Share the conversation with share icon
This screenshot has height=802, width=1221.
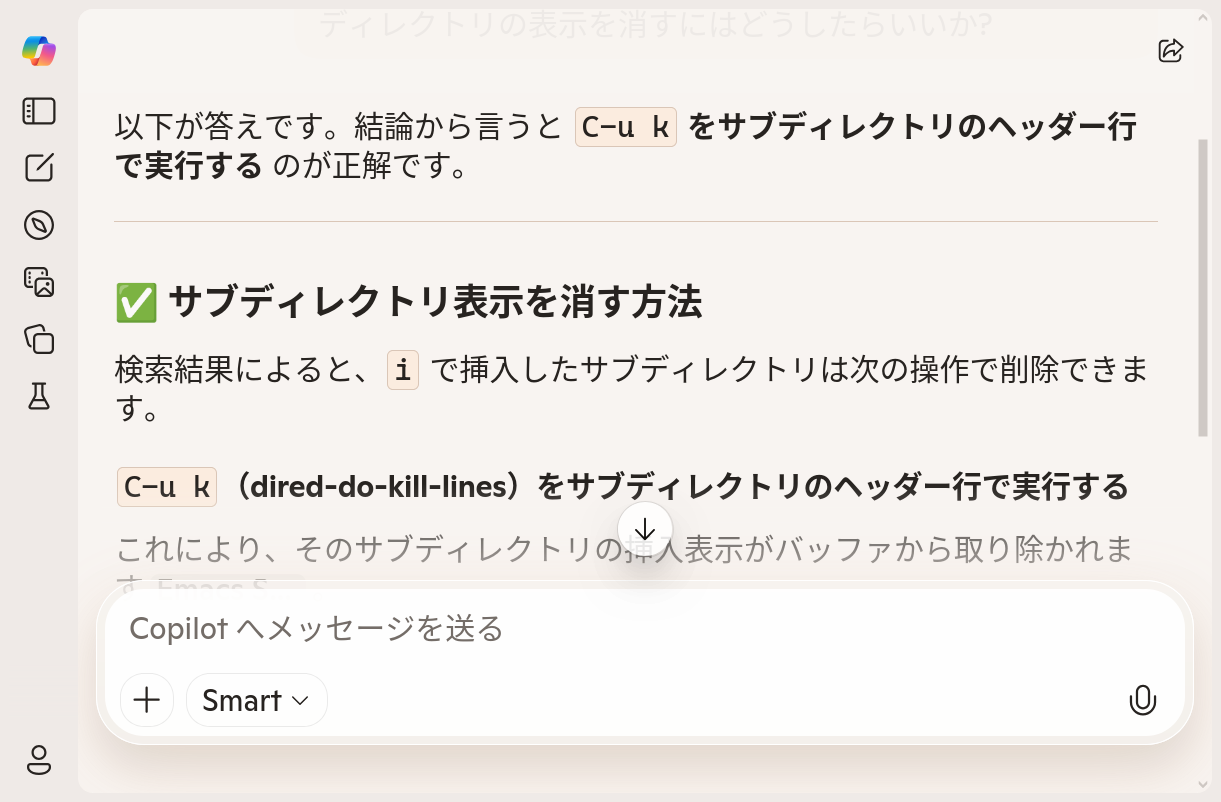(x=1171, y=50)
